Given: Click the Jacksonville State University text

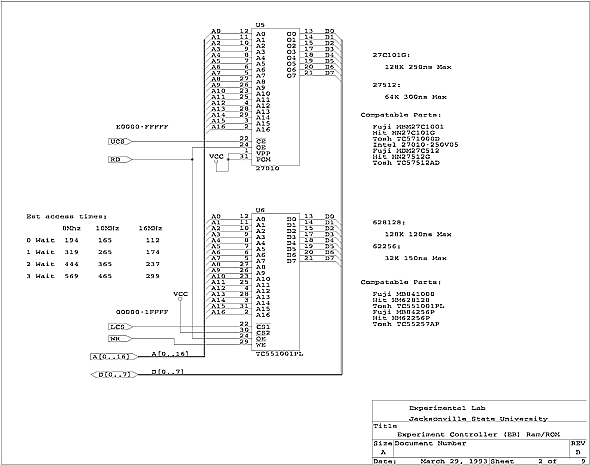Looking at the screenshot, I should (x=478, y=419).
